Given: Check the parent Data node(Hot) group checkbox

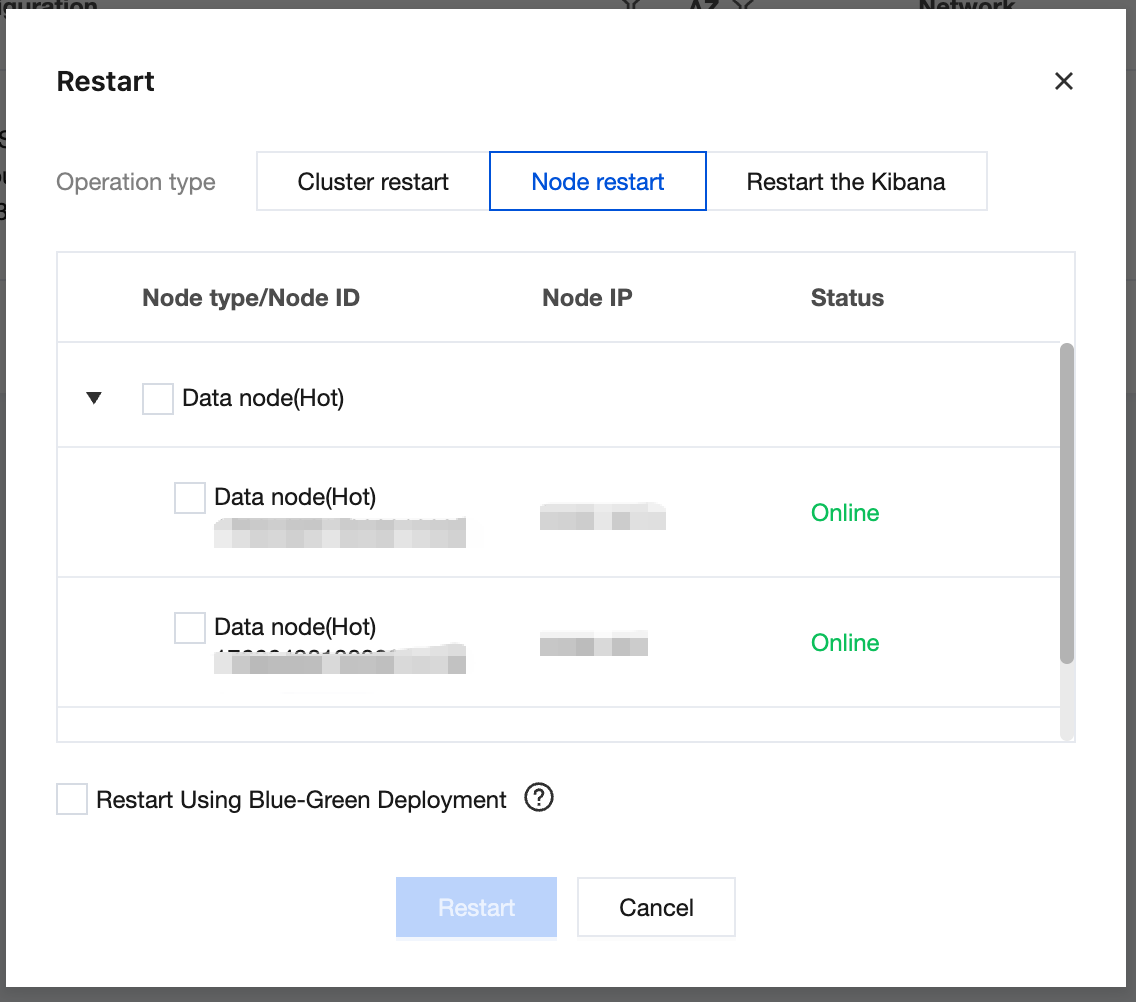Looking at the screenshot, I should (x=158, y=398).
